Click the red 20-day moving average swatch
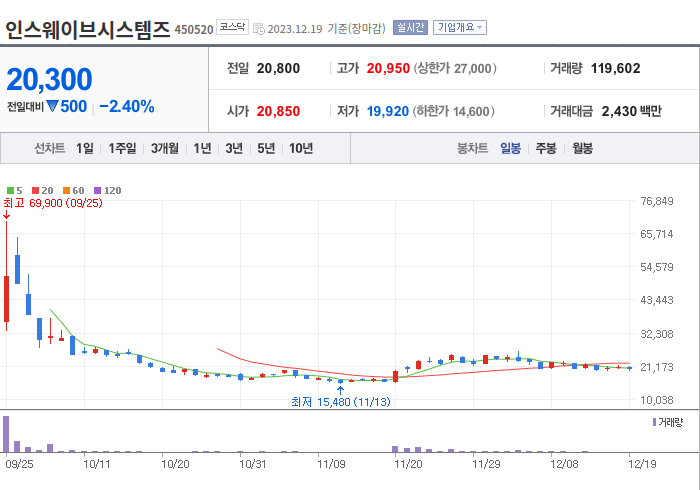The height and width of the screenshot is (490, 700). click(x=36, y=191)
